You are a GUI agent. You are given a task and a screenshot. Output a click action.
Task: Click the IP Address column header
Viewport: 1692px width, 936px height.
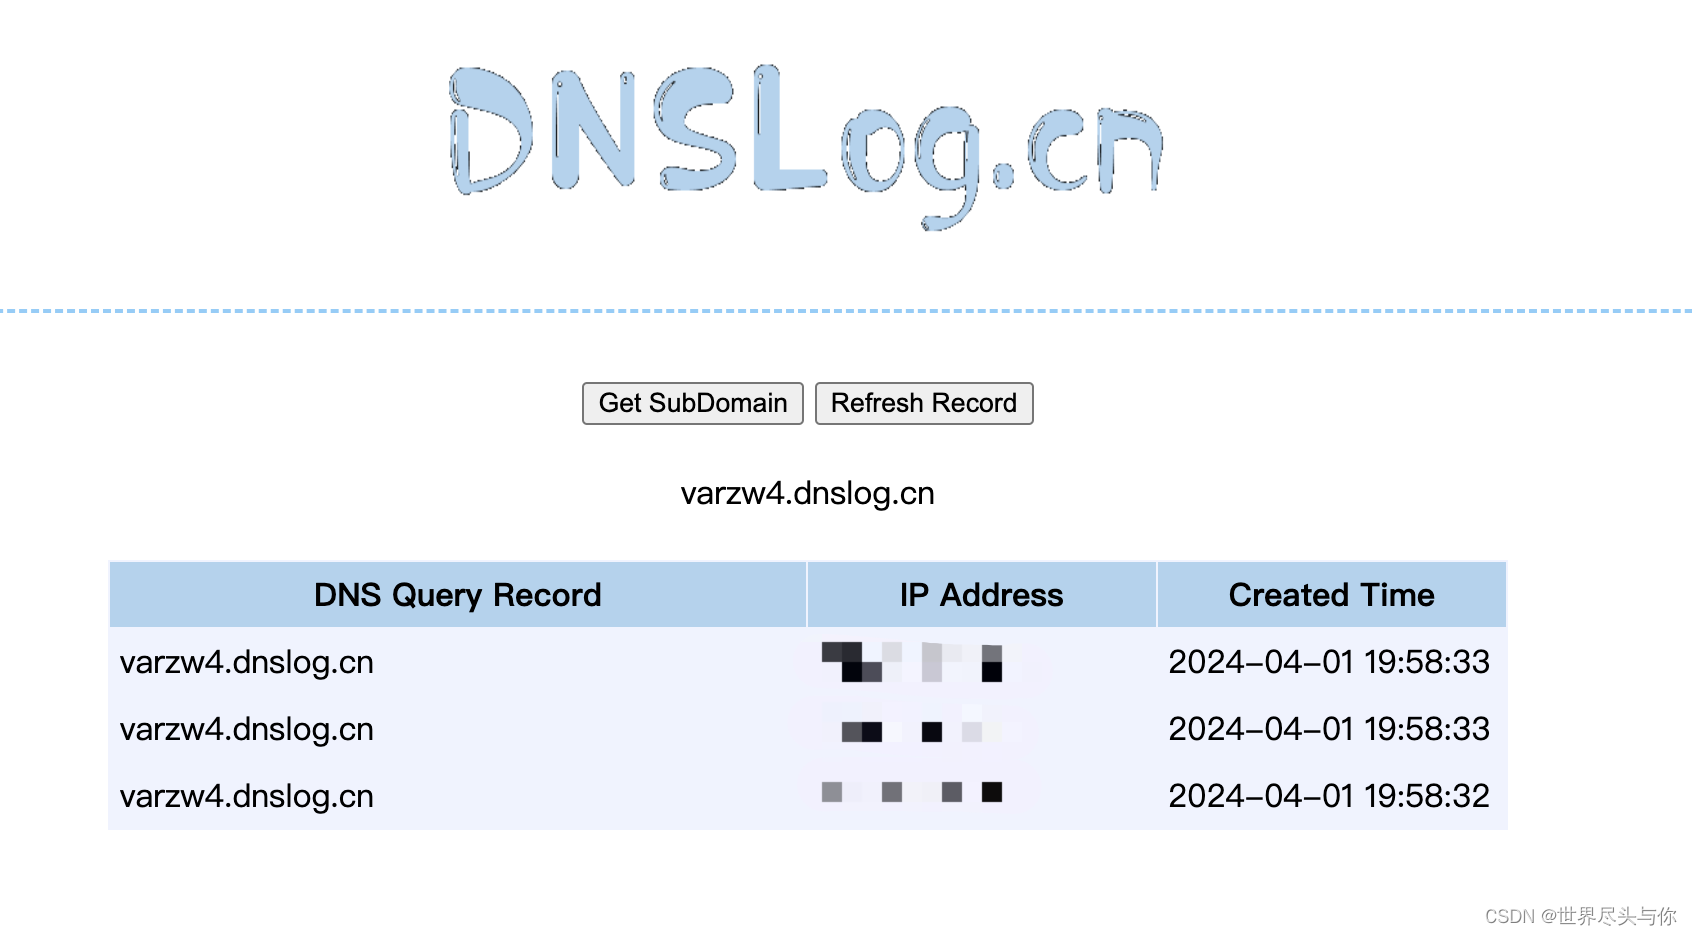pos(981,595)
